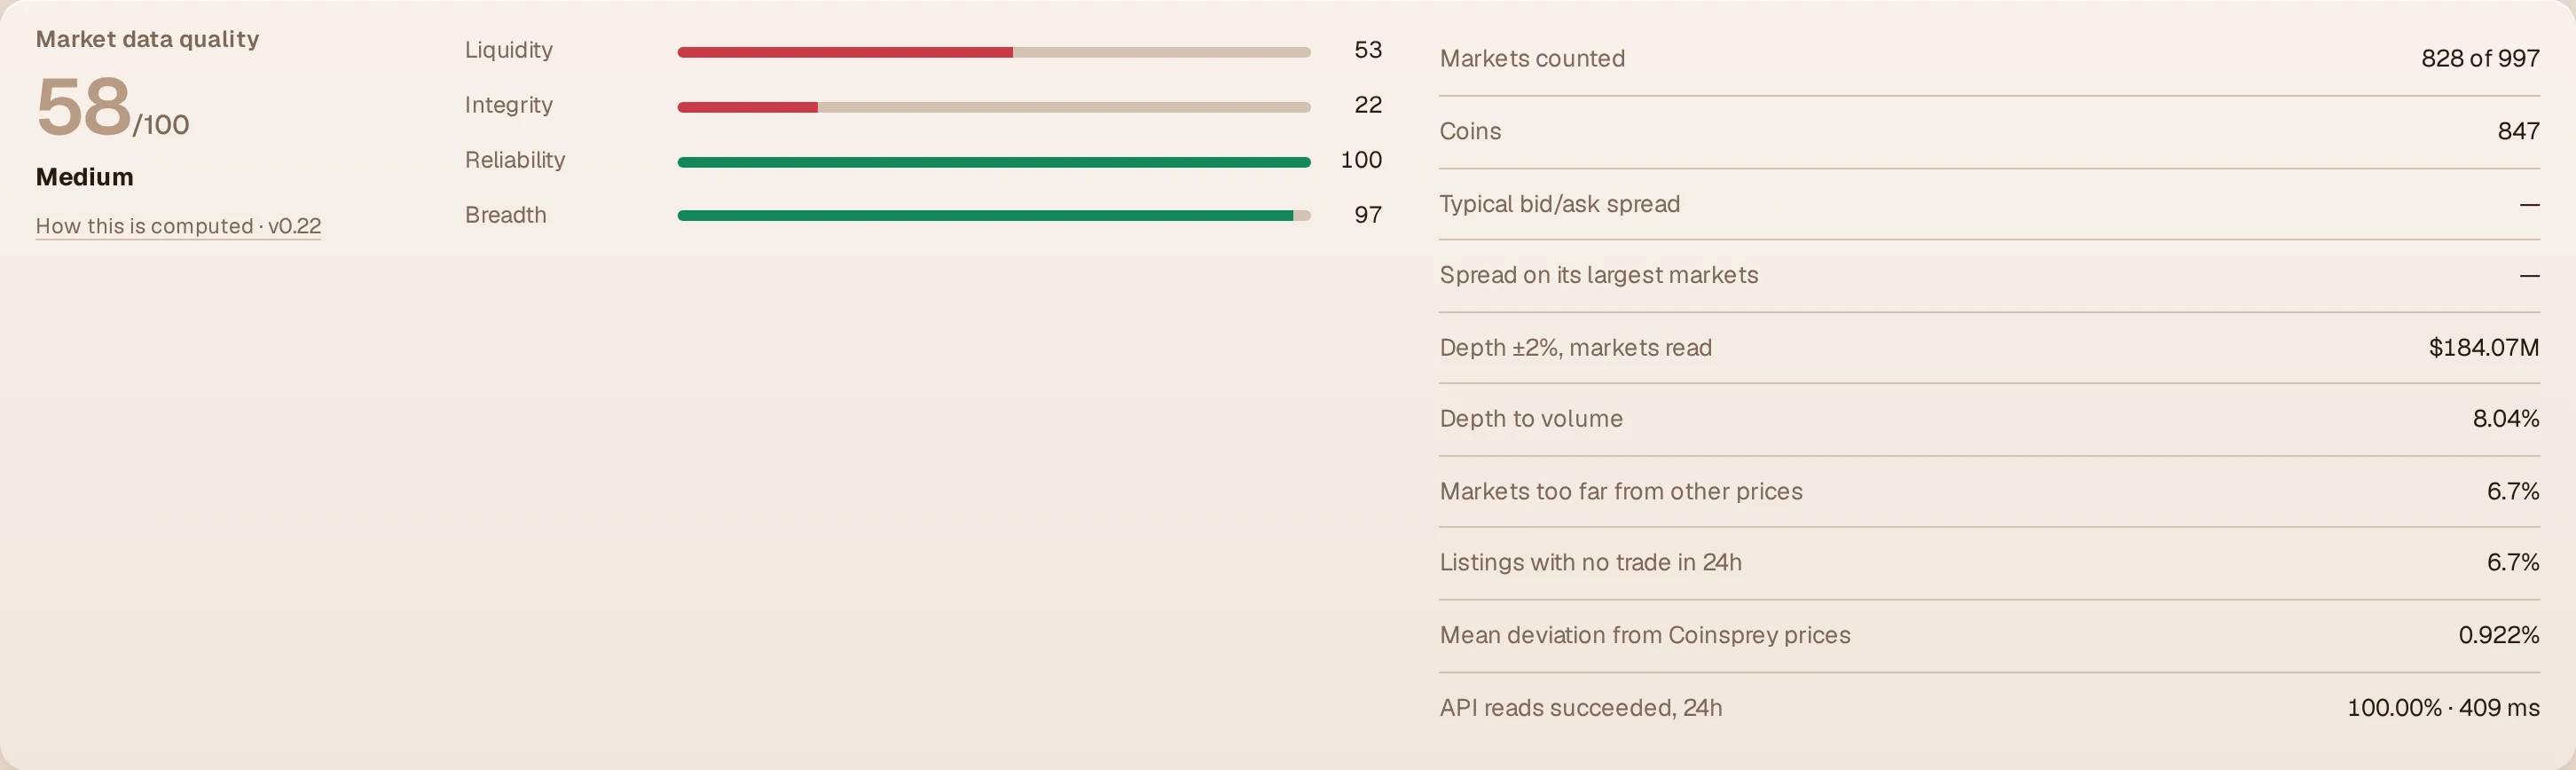Click 'Spread on its largest markets' label

pyautogui.click(x=1599, y=275)
